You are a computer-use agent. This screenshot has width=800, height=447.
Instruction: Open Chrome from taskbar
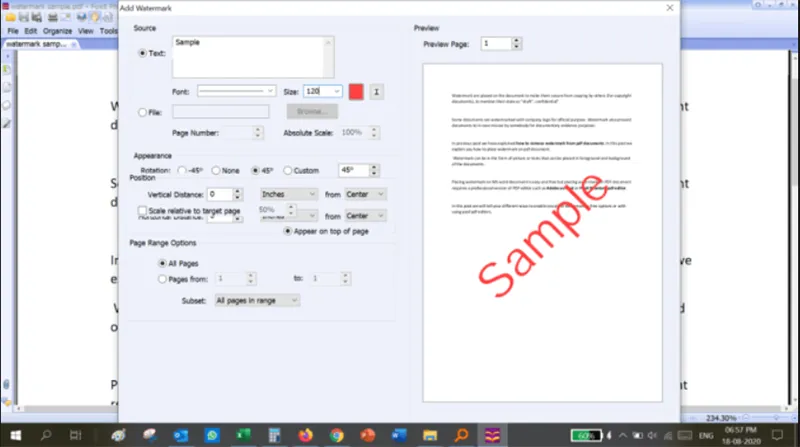click(337, 435)
